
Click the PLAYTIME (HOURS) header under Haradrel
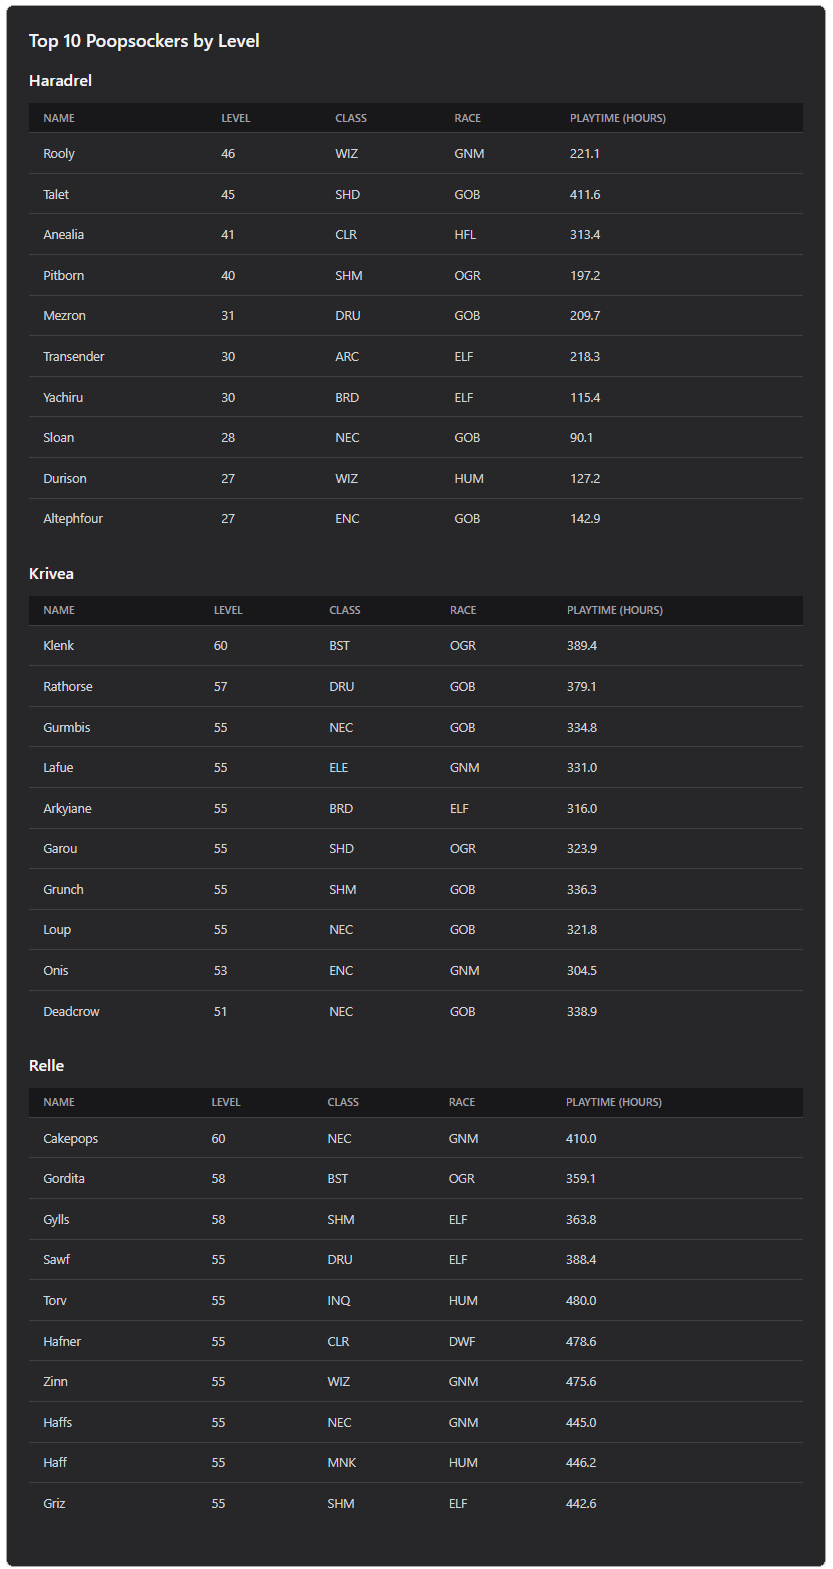[618, 118]
